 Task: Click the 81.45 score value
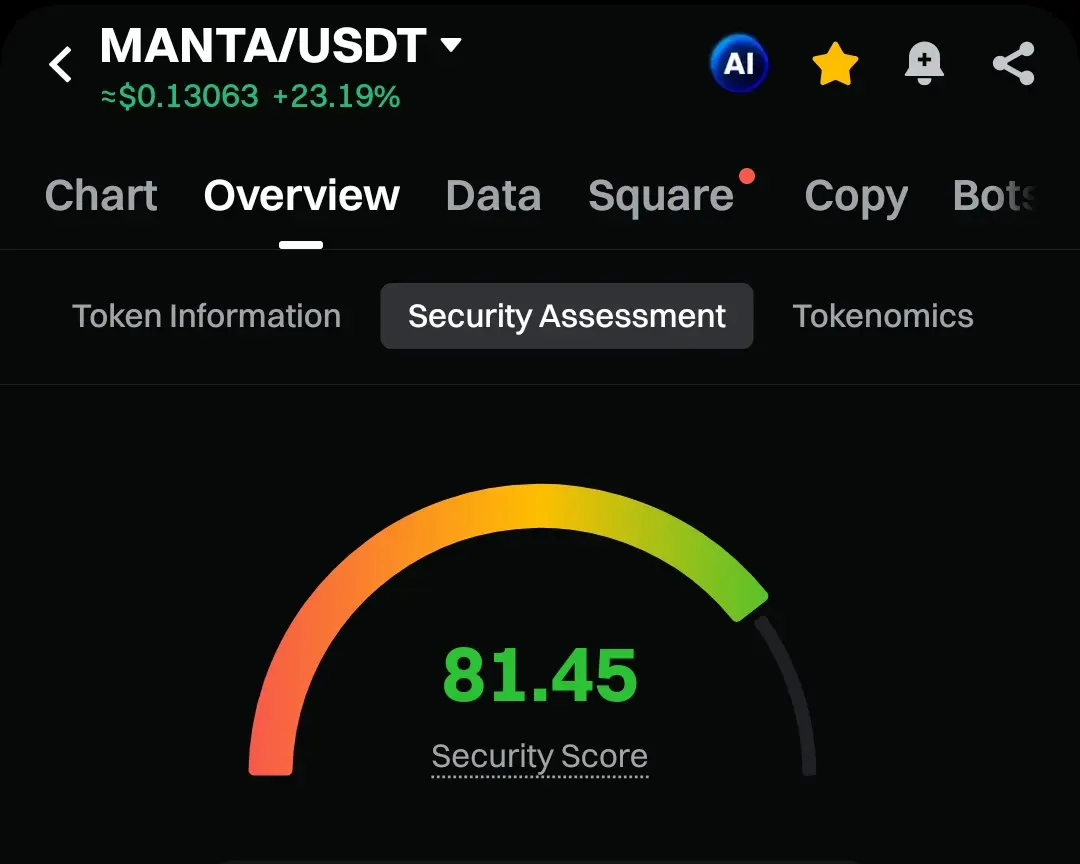pyautogui.click(x=540, y=675)
